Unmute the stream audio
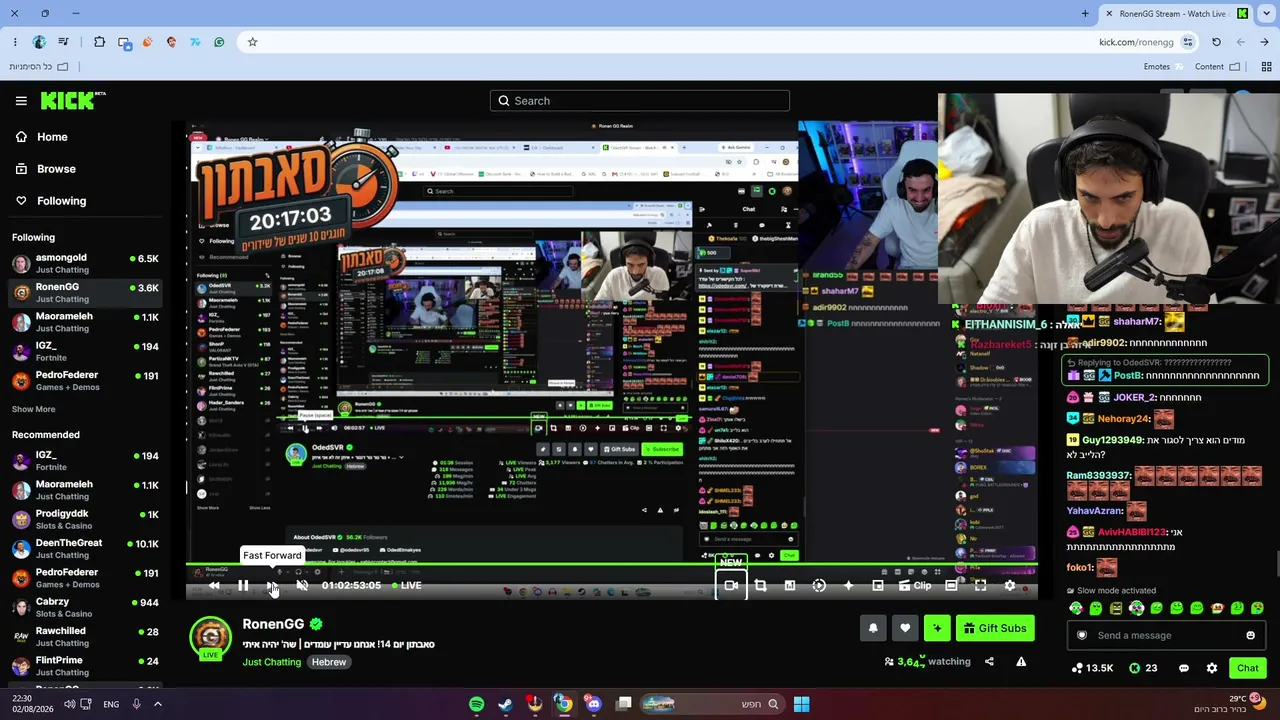Viewport: 1280px width, 720px height. [302, 585]
